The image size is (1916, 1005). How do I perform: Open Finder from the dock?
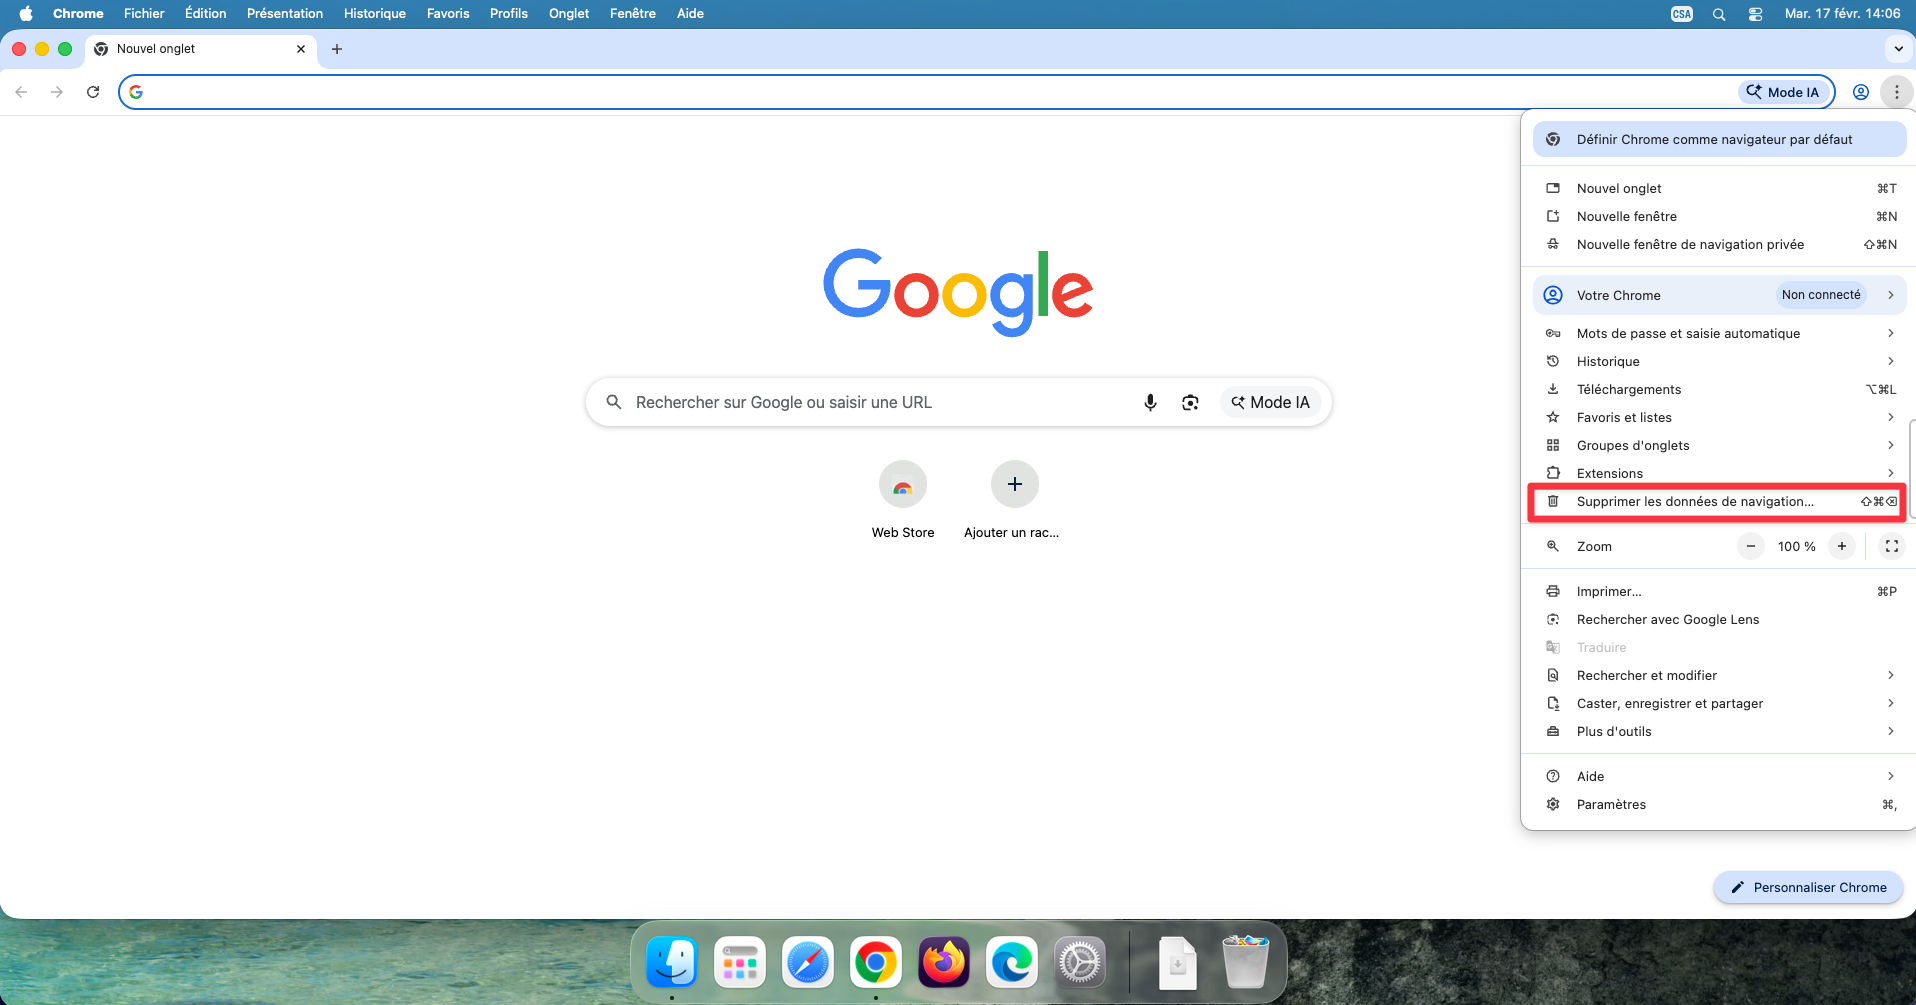672,963
